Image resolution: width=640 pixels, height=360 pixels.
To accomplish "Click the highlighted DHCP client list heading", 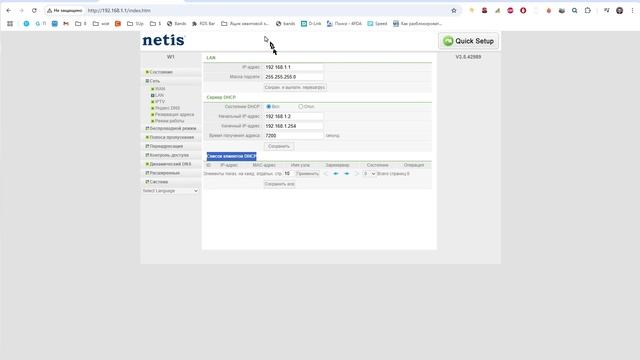I will tap(231, 156).
